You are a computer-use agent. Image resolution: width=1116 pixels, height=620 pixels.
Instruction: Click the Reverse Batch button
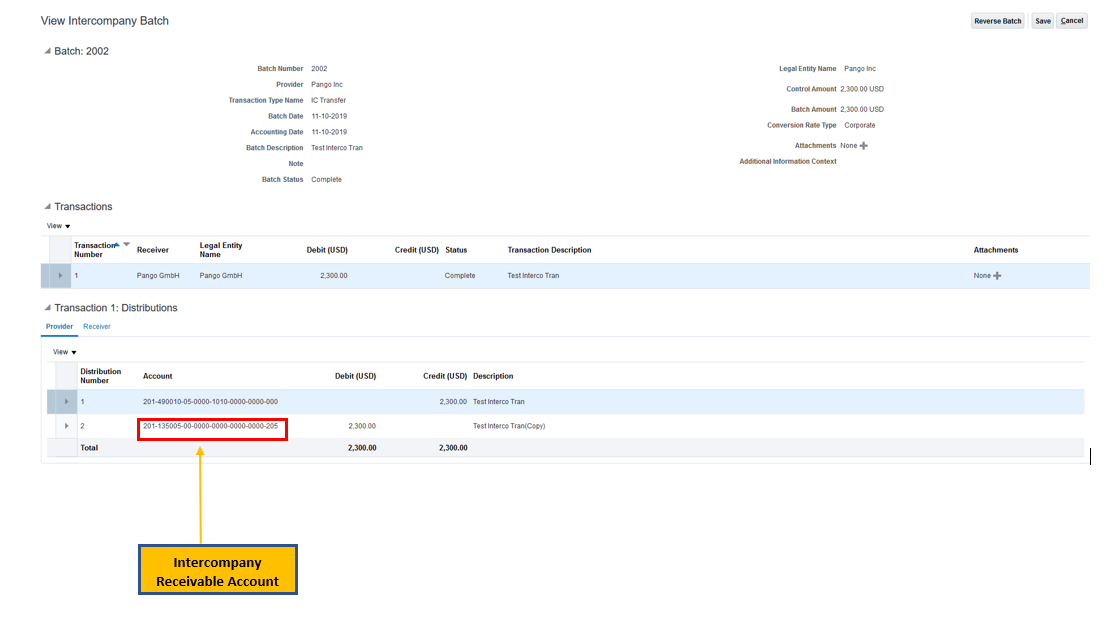[997, 21]
